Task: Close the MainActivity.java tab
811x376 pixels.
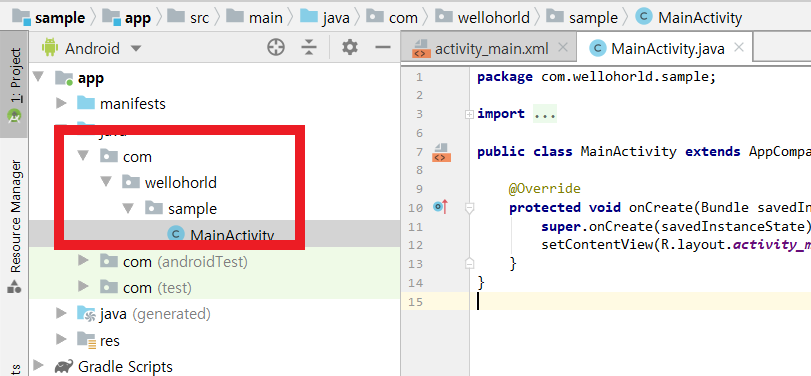Action: [x=739, y=48]
